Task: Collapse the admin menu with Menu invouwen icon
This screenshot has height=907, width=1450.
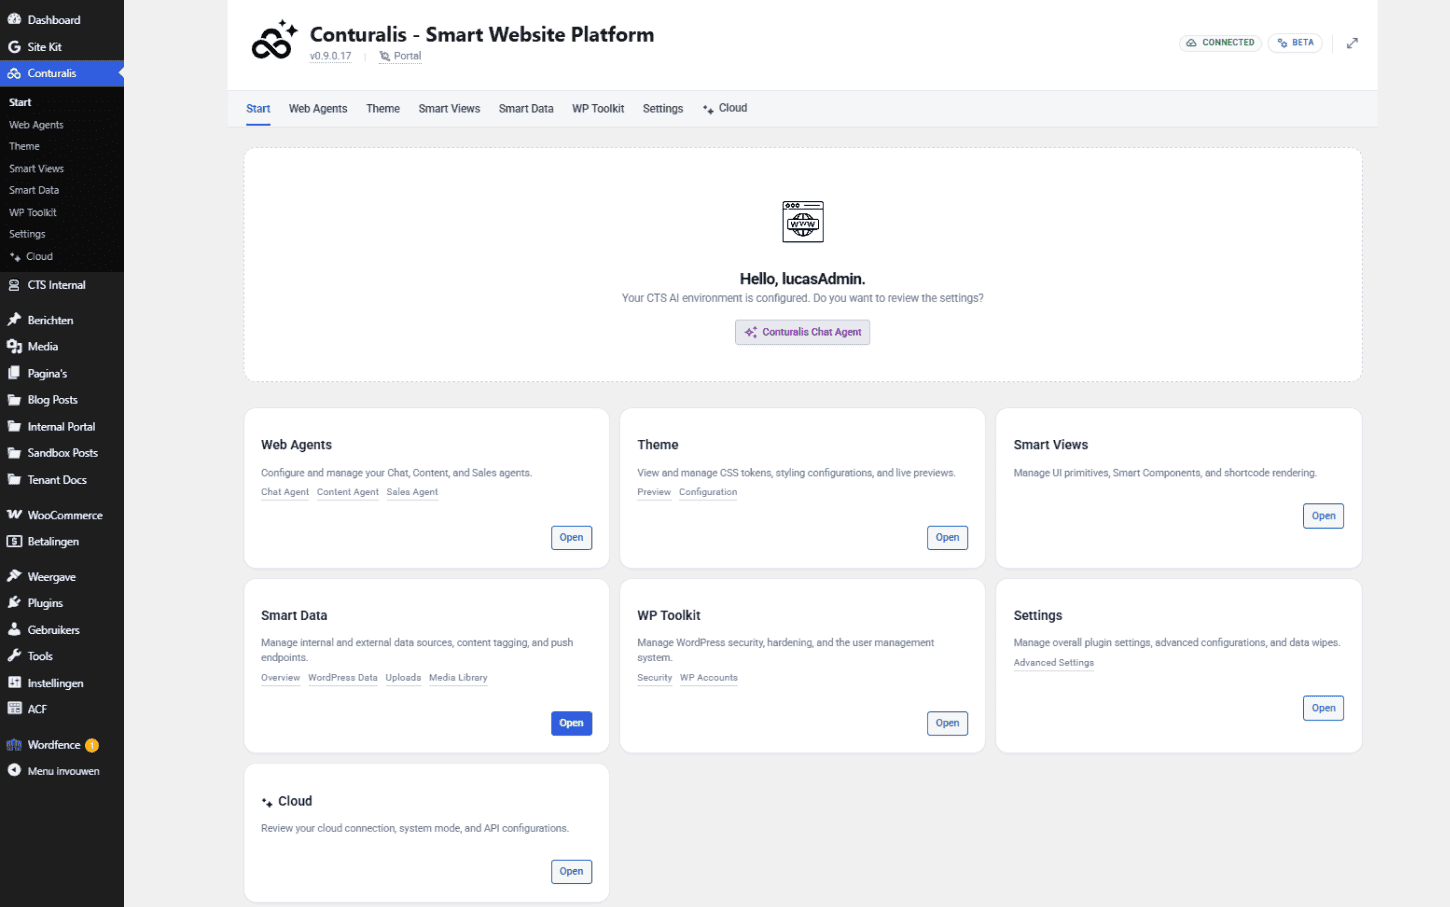Action: pyautogui.click(x=14, y=771)
